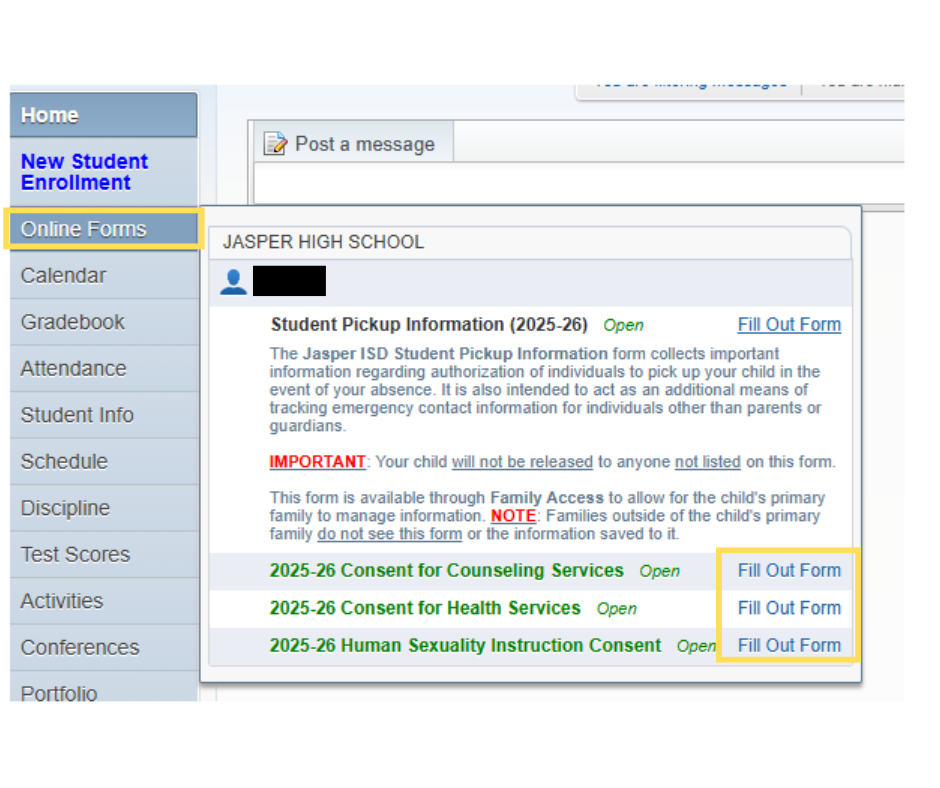The width and height of the screenshot is (940, 788).
Task: Open New Student Enrollment link
Action: click(x=85, y=172)
